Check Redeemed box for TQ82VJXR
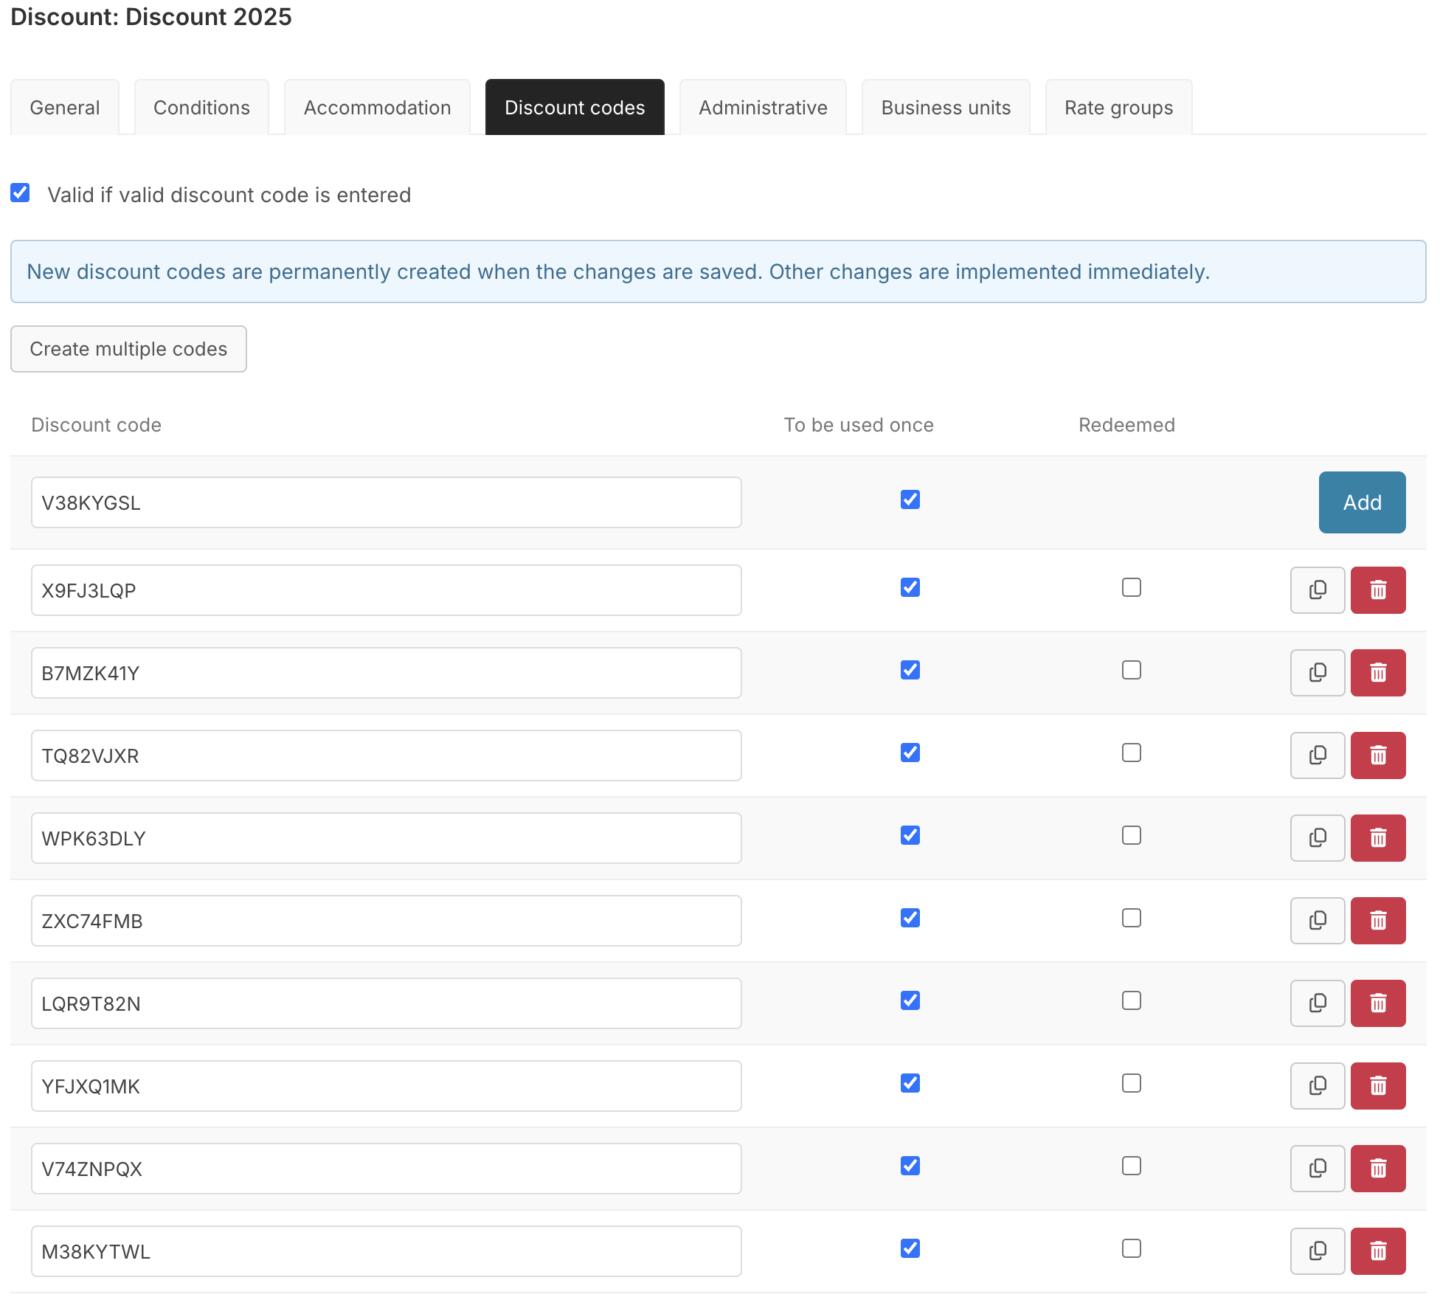The image size is (1440, 1297). pyautogui.click(x=1131, y=752)
